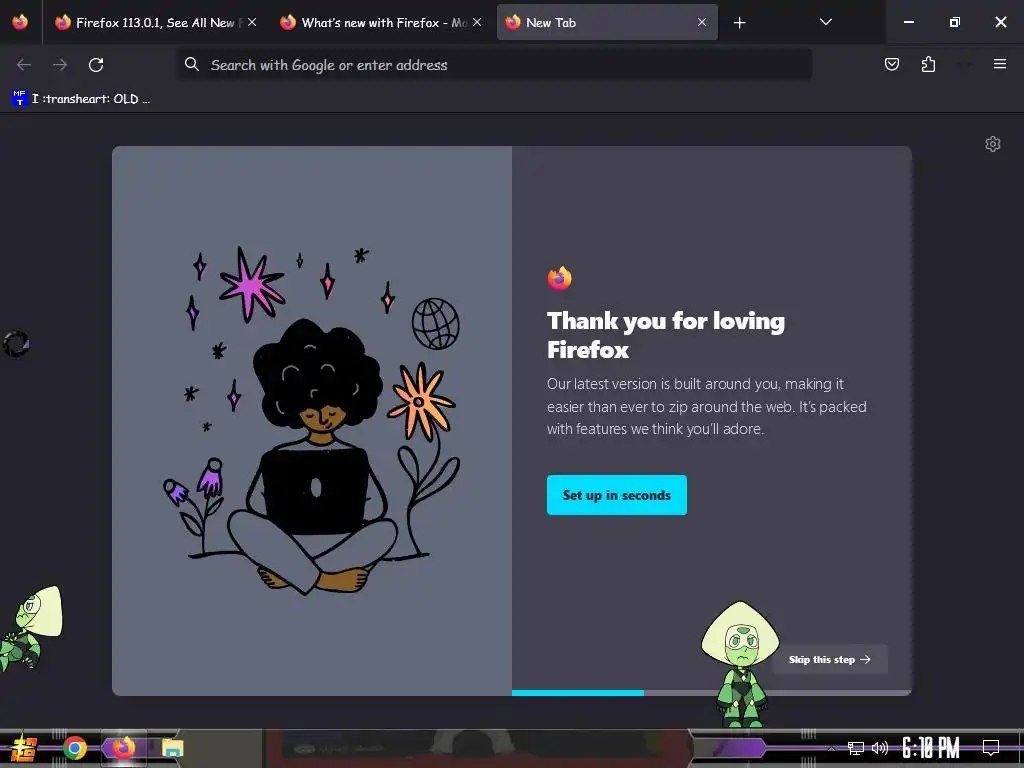This screenshot has width=1024, height=768.
Task: Click the 6:10 PM taskbar clock
Action: (x=931, y=748)
